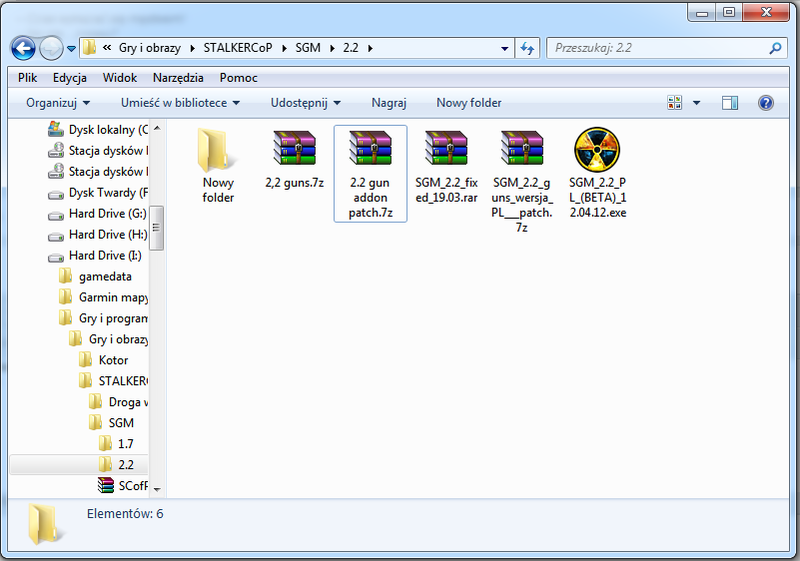Open the Edycja menu

[69, 78]
